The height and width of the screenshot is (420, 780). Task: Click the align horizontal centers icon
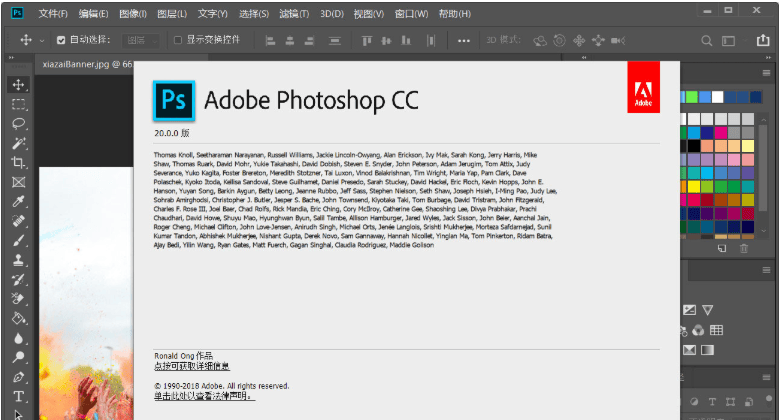(290, 41)
